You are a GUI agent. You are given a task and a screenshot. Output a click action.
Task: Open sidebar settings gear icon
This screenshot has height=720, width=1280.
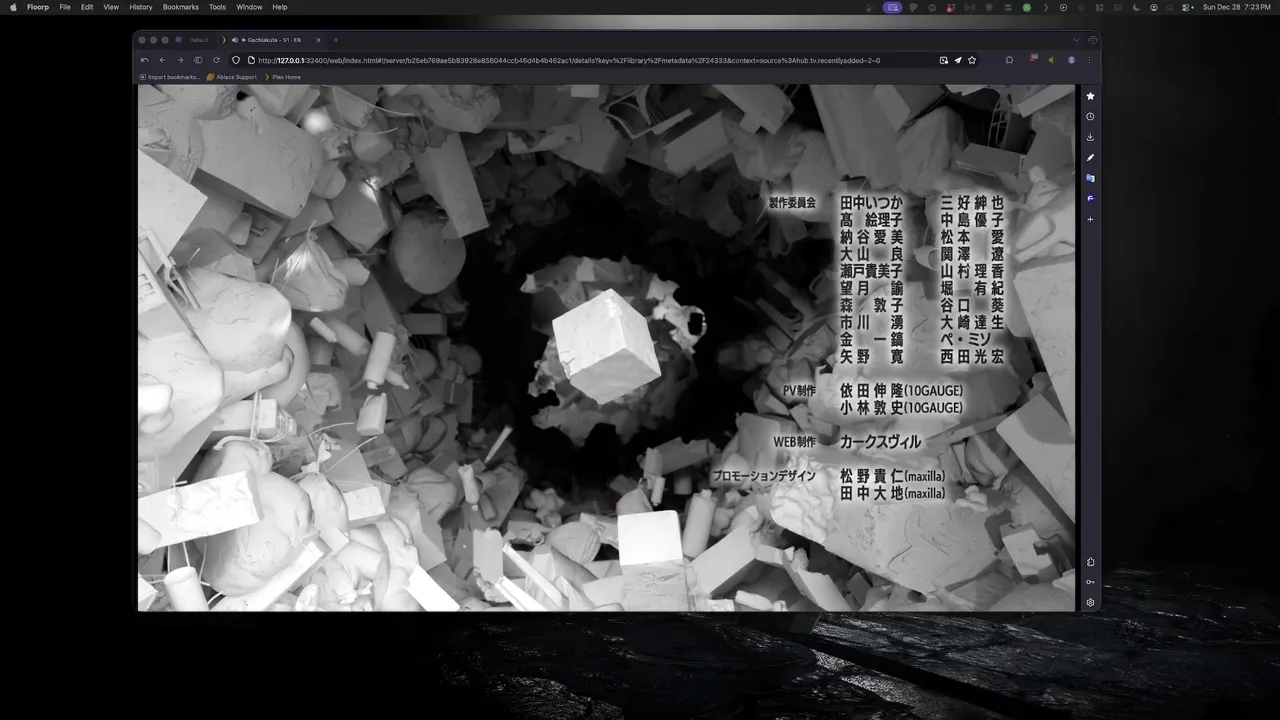pyautogui.click(x=1090, y=603)
